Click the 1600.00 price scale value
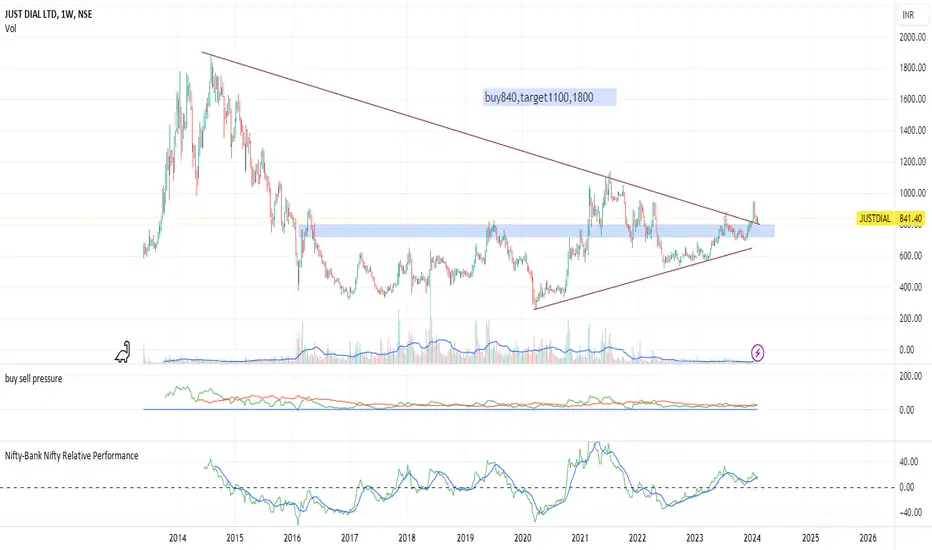This screenshot has height=550, width=932. pos(912,99)
